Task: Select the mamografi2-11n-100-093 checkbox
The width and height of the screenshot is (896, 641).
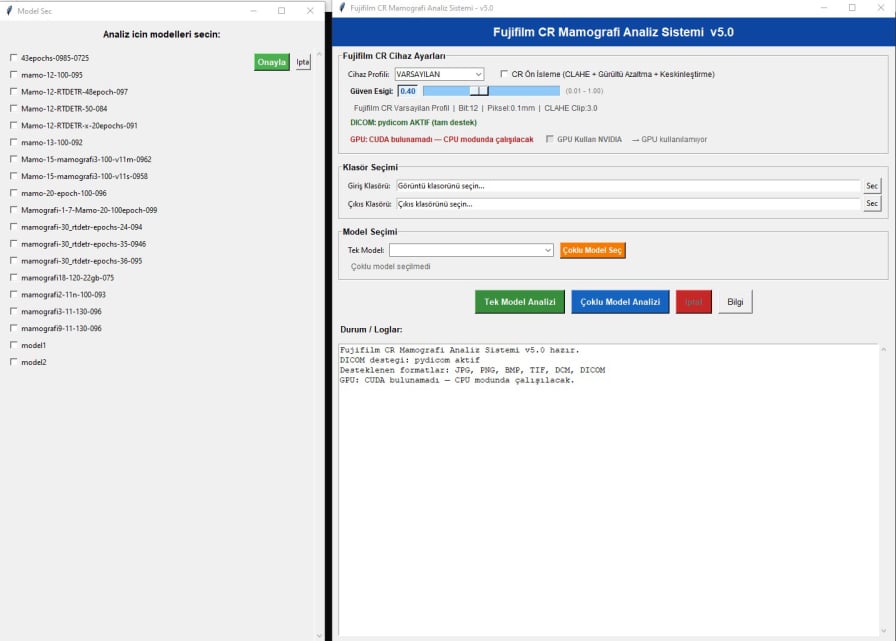Action: (13, 294)
